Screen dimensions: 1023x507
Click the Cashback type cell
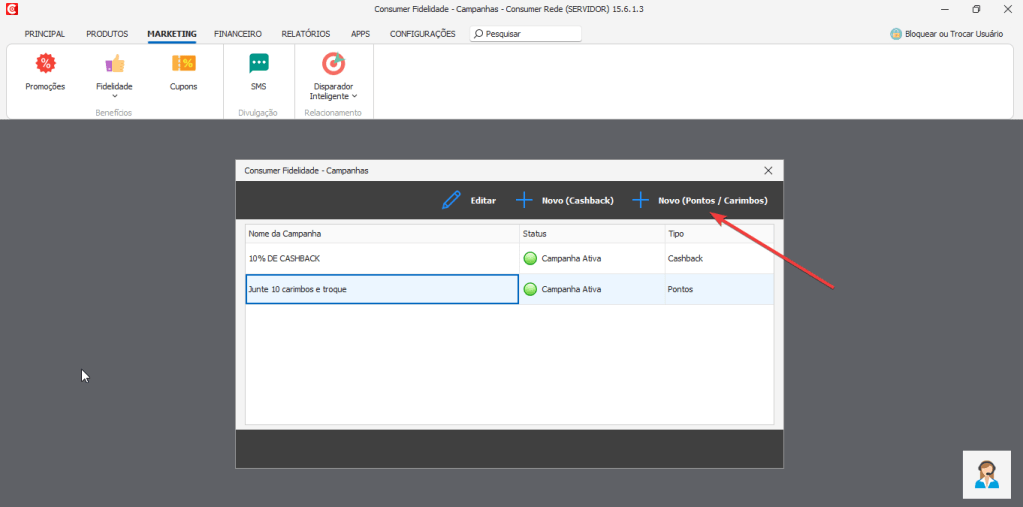719,258
